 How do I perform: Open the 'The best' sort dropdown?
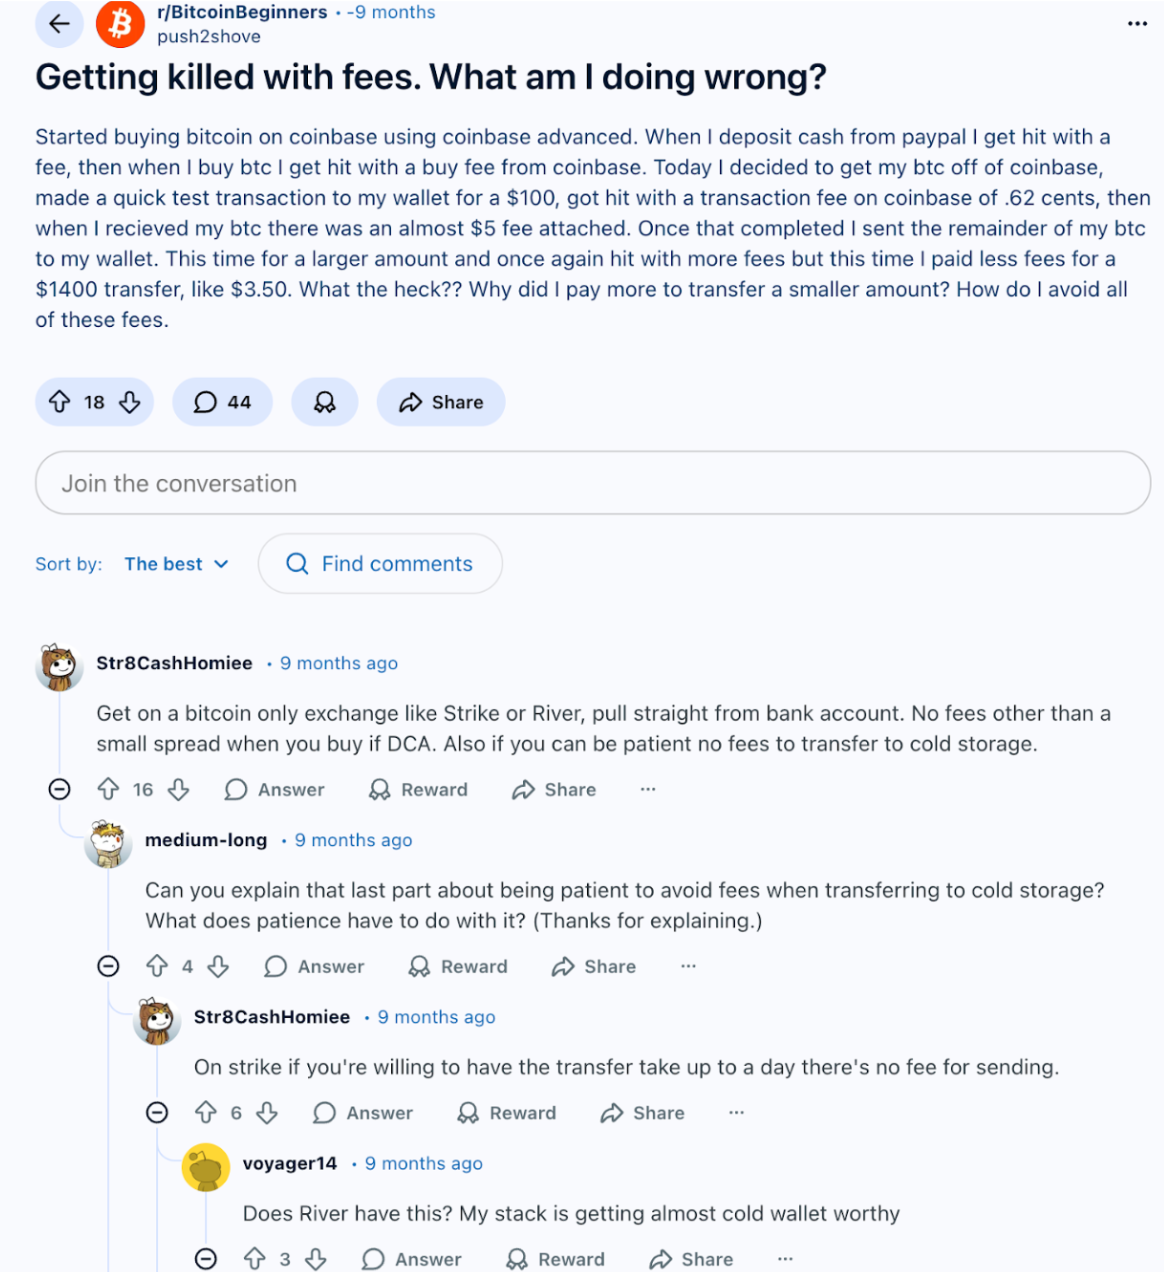[x=175, y=564]
